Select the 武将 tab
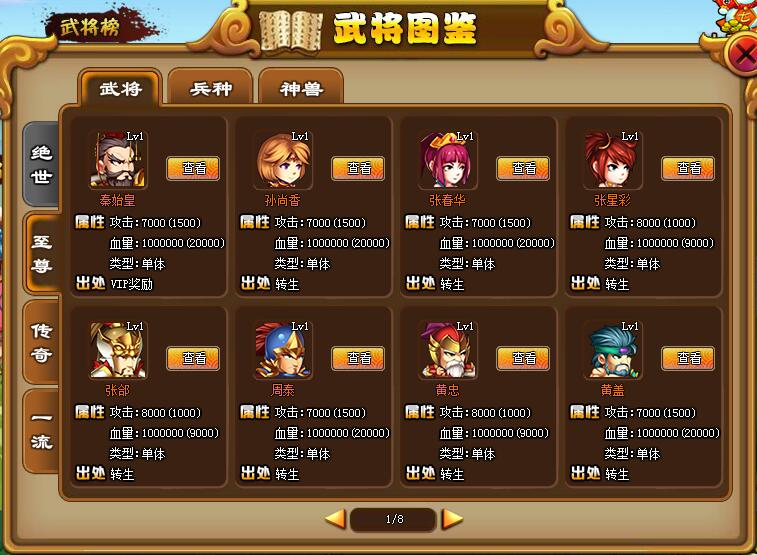 (120, 88)
